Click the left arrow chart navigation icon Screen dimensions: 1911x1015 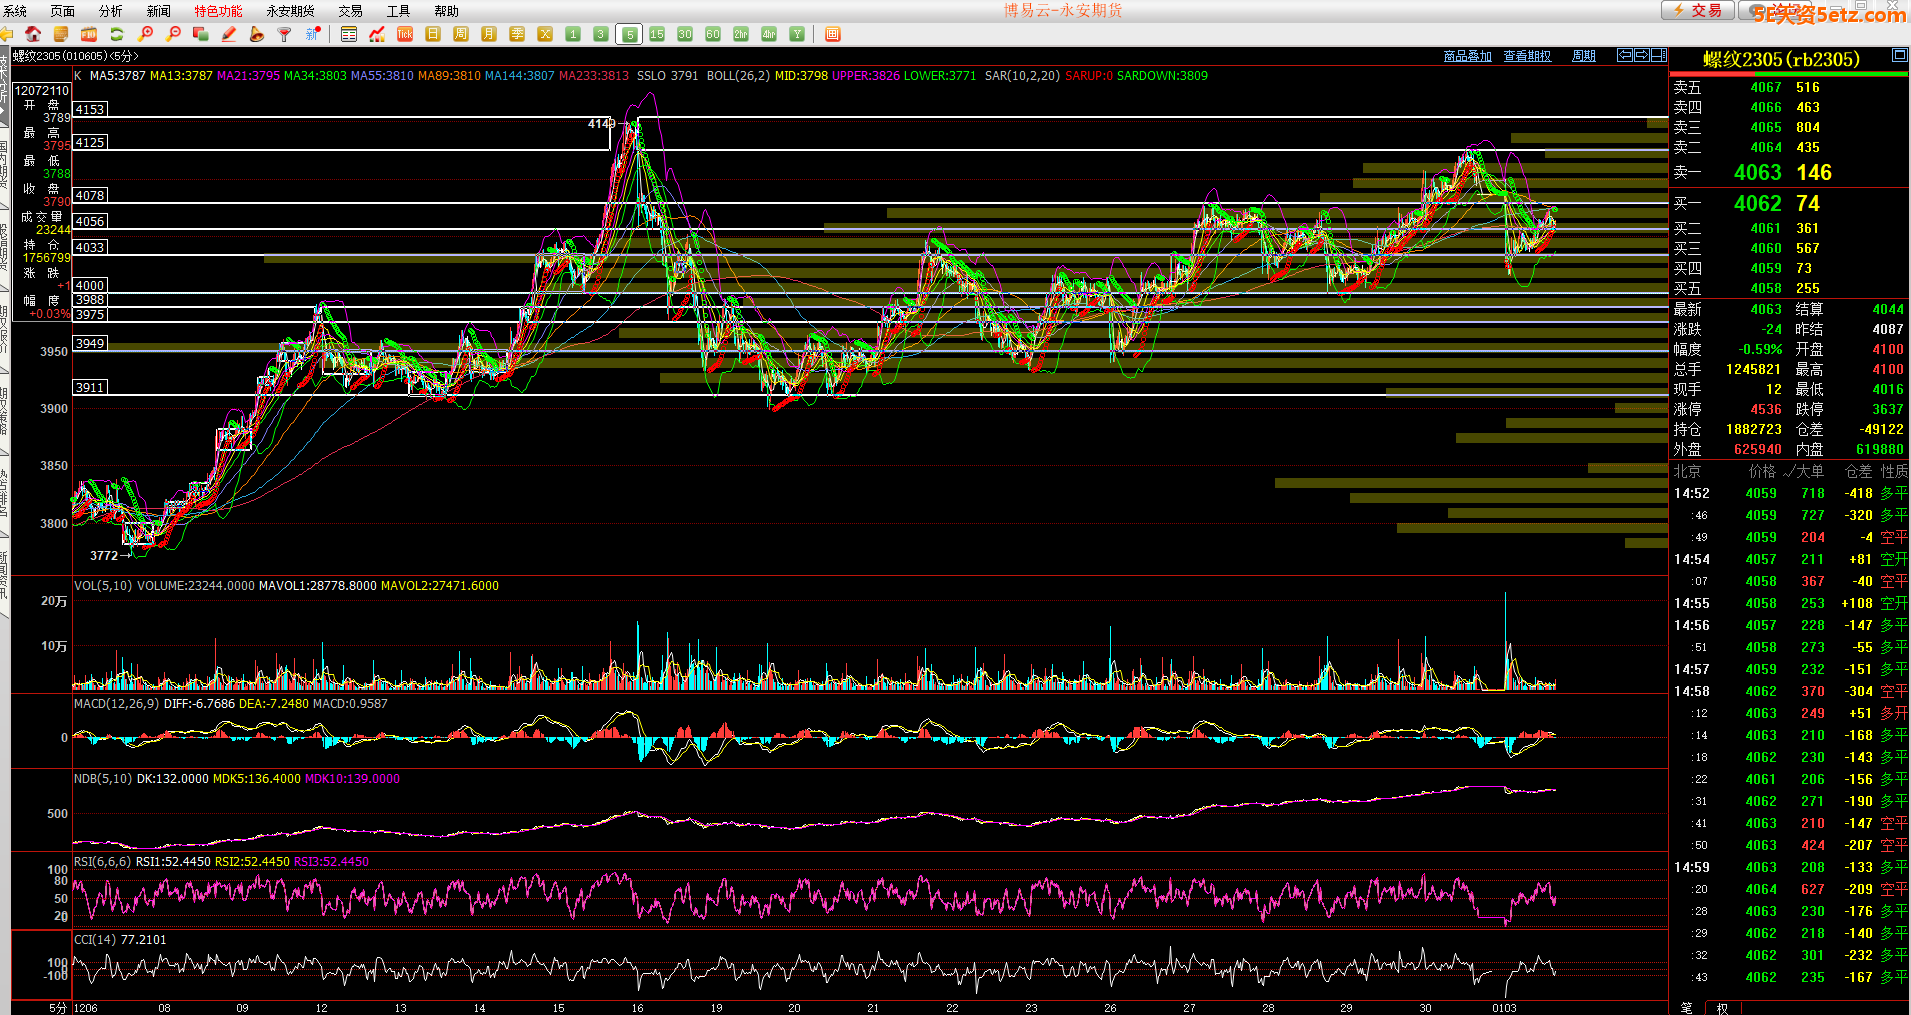(x=1625, y=55)
